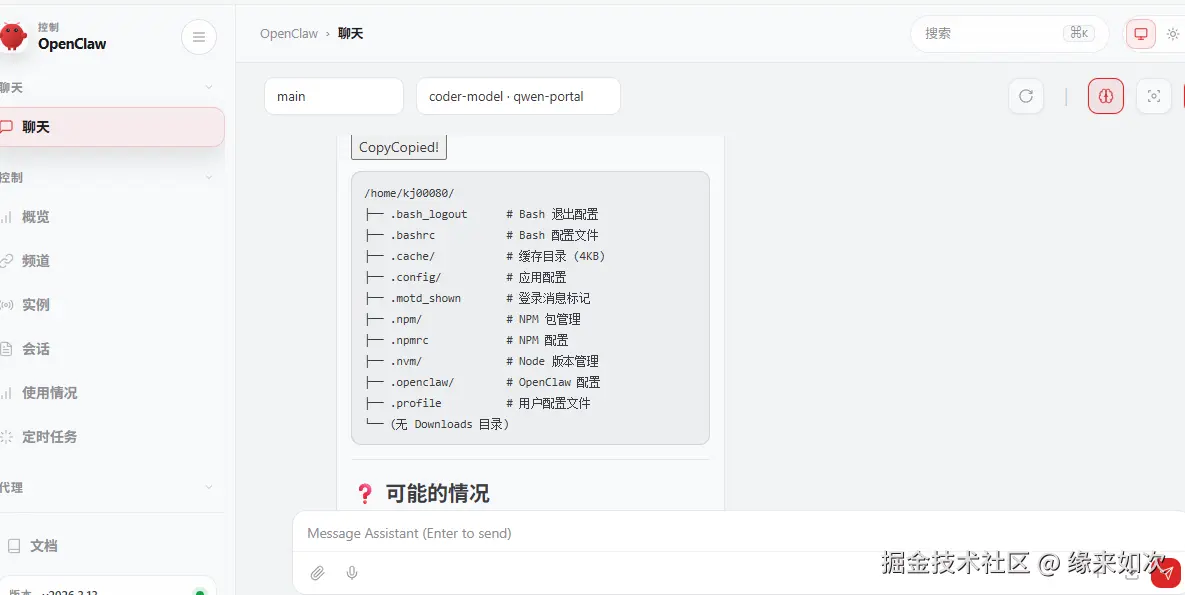This screenshot has width=1185, height=595.
Task: Click the refresh icon above the chat
Action: click(x=1026, y=96)
